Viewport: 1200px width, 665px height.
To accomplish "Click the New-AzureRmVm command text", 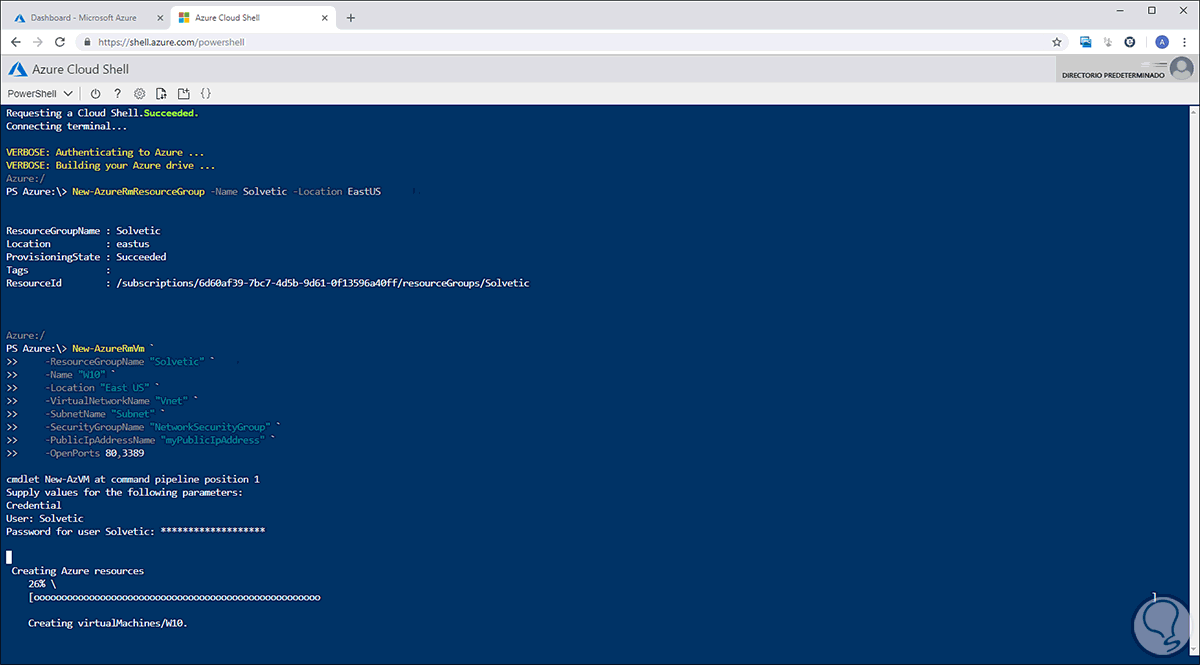I will click(x=110, y=348).
